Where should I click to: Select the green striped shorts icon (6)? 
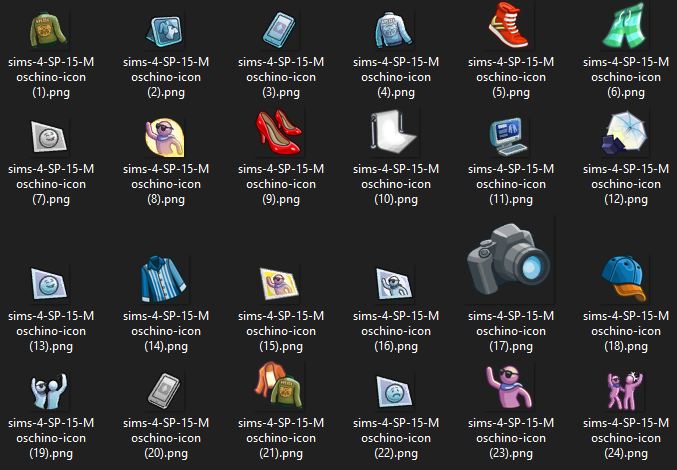tap(624, 25)
